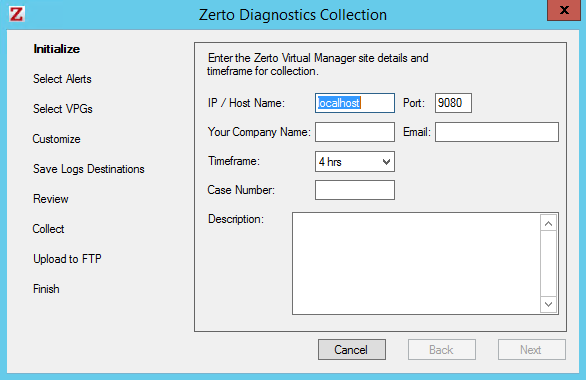The width and height of the screenshot is (586, 380).
Task: Click the Description scrollbar up arrow
Action: click(x=548, y=223)
